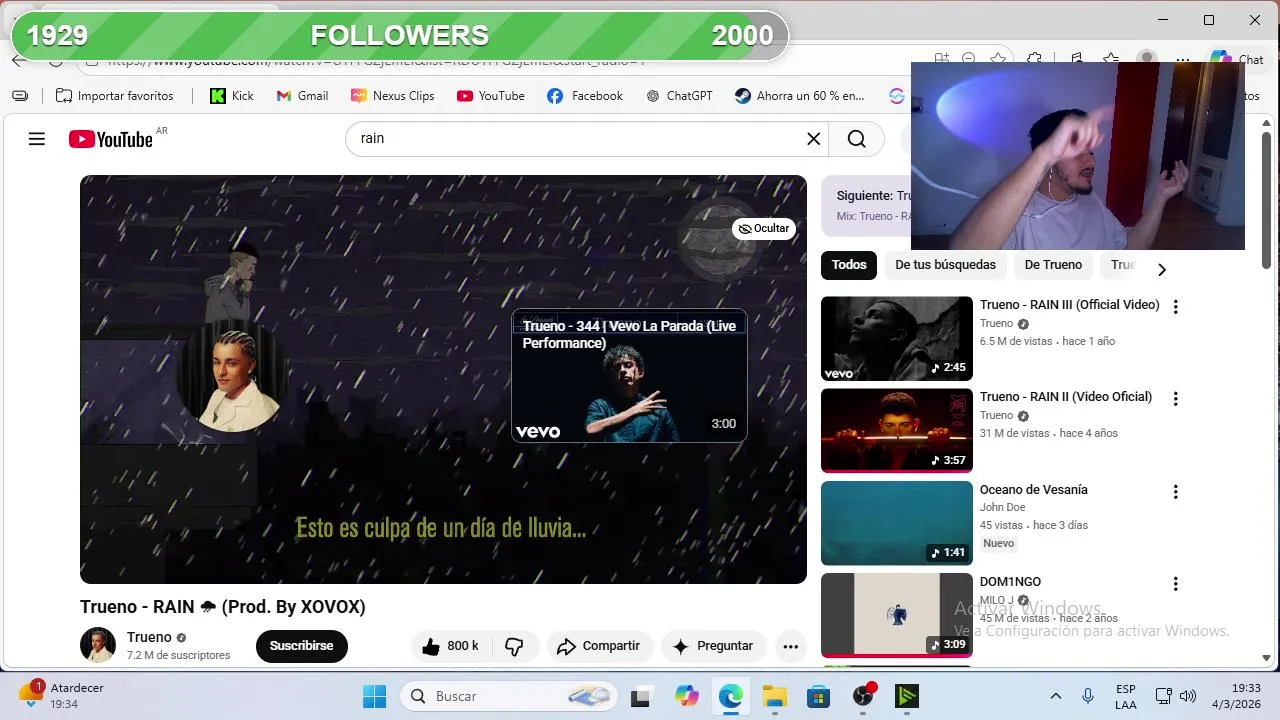Open the Gmail bookmark
The width and height of the screenshot is (1280, 720).
(302, 96)
